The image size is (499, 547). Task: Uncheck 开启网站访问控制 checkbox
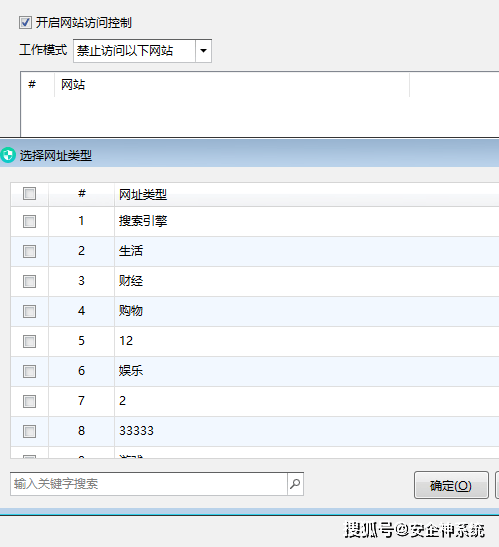coord(25,23)
